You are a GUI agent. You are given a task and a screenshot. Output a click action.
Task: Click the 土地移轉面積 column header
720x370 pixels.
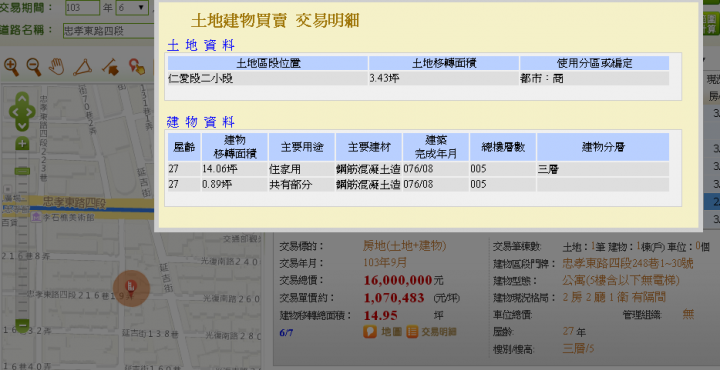pos(444,63)
